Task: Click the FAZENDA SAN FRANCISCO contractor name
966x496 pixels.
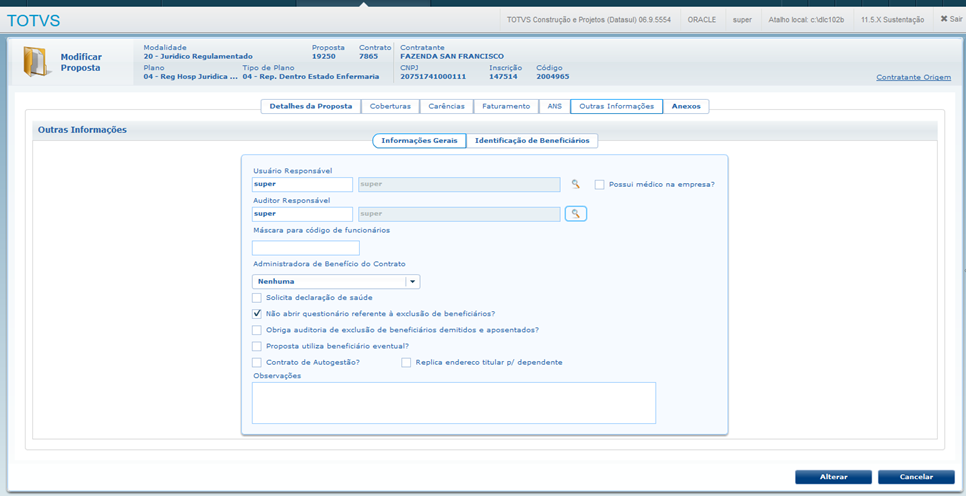Action: (452, 56)
